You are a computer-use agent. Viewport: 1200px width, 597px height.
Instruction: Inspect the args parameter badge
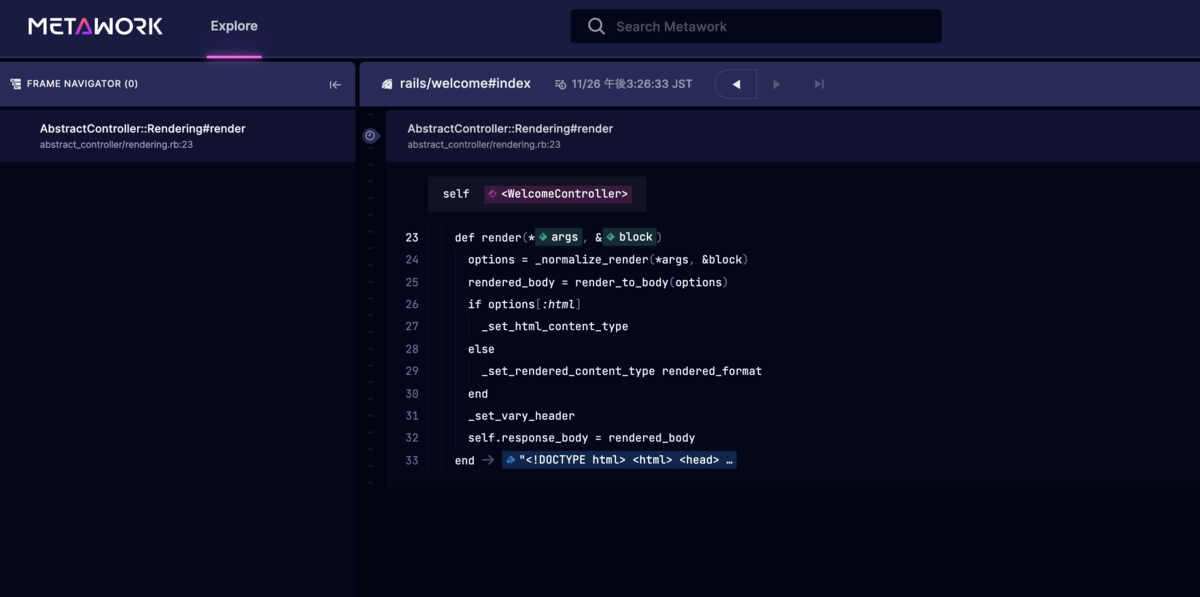click(x=559, y=237)
